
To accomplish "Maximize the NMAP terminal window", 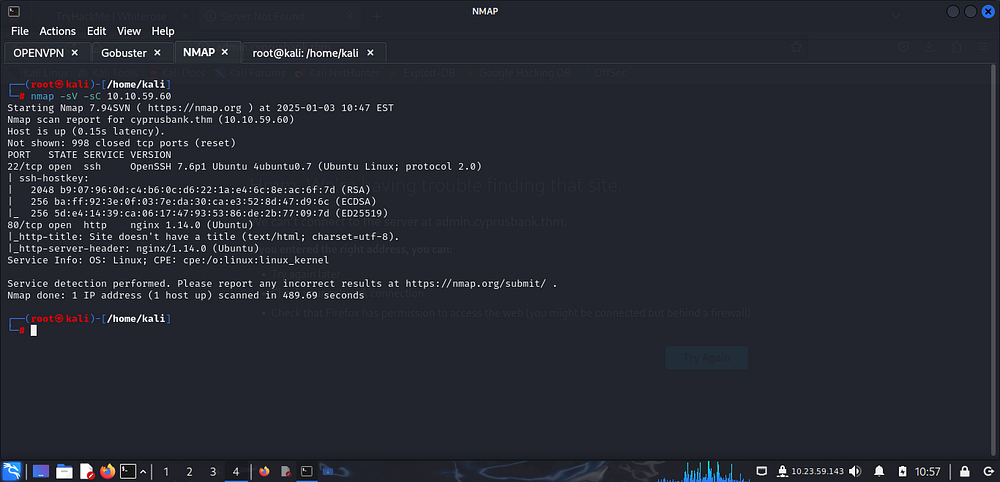I will (x=971, y=11).
